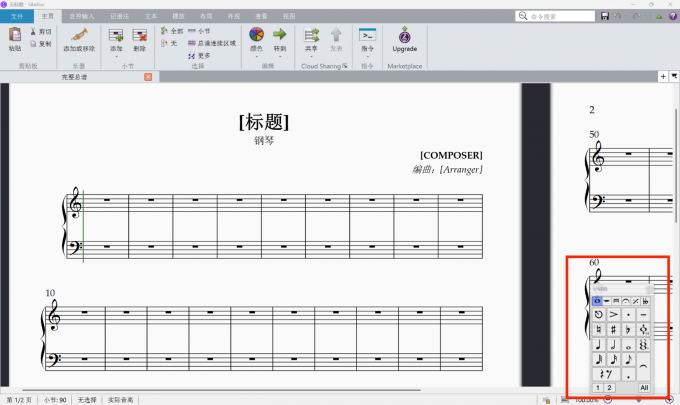Click the Upgrade Marketplace icon
680x405 pixels.
[404, 35]
